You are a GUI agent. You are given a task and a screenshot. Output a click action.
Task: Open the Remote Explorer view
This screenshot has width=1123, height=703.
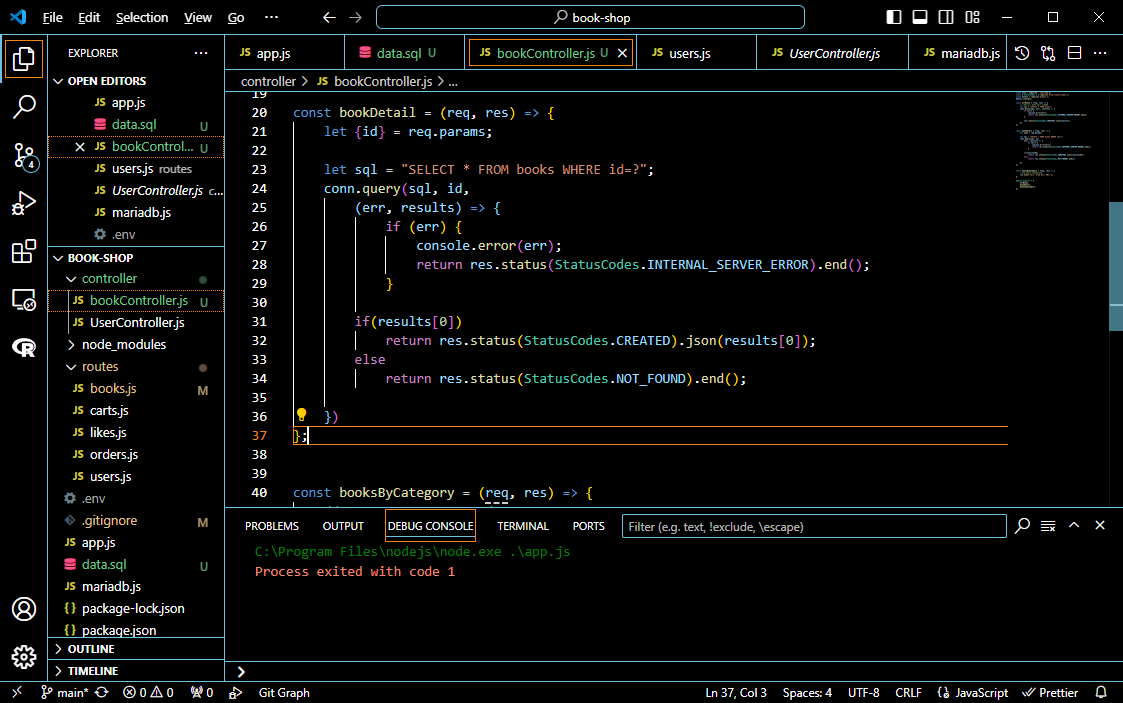(24, 299)
